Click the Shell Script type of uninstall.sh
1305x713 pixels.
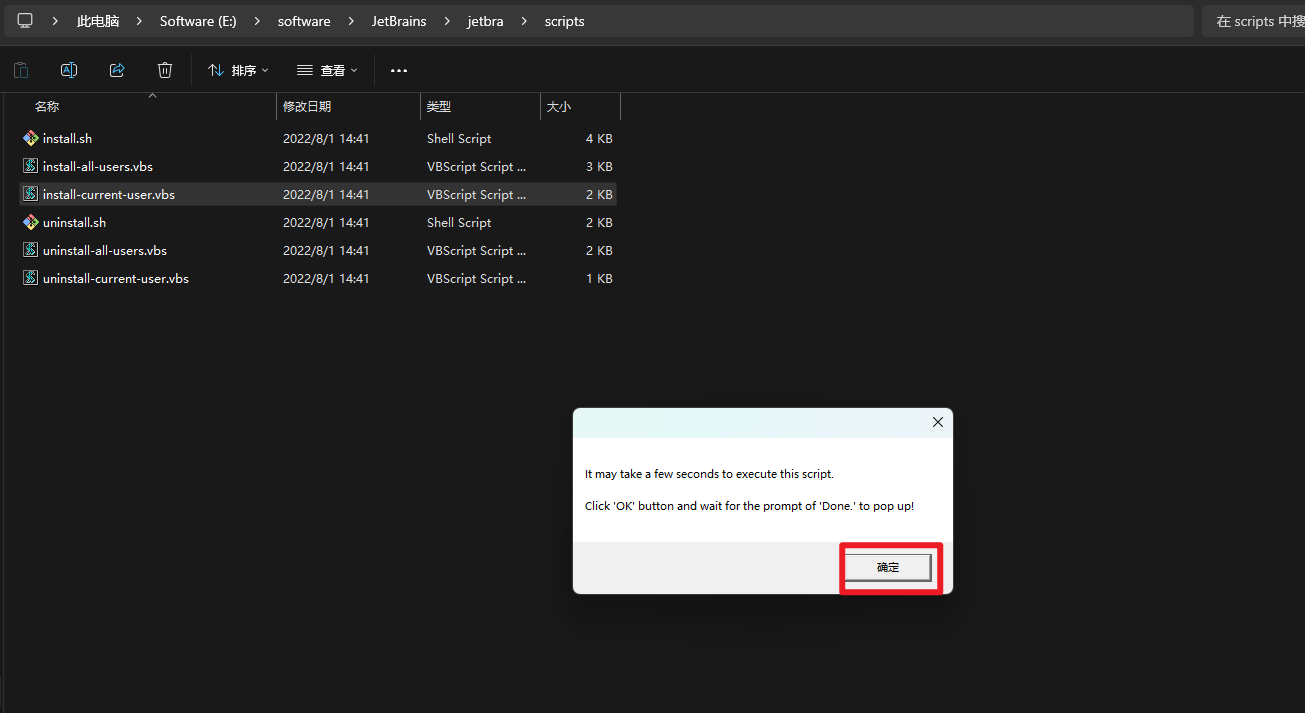coord(459,223)
